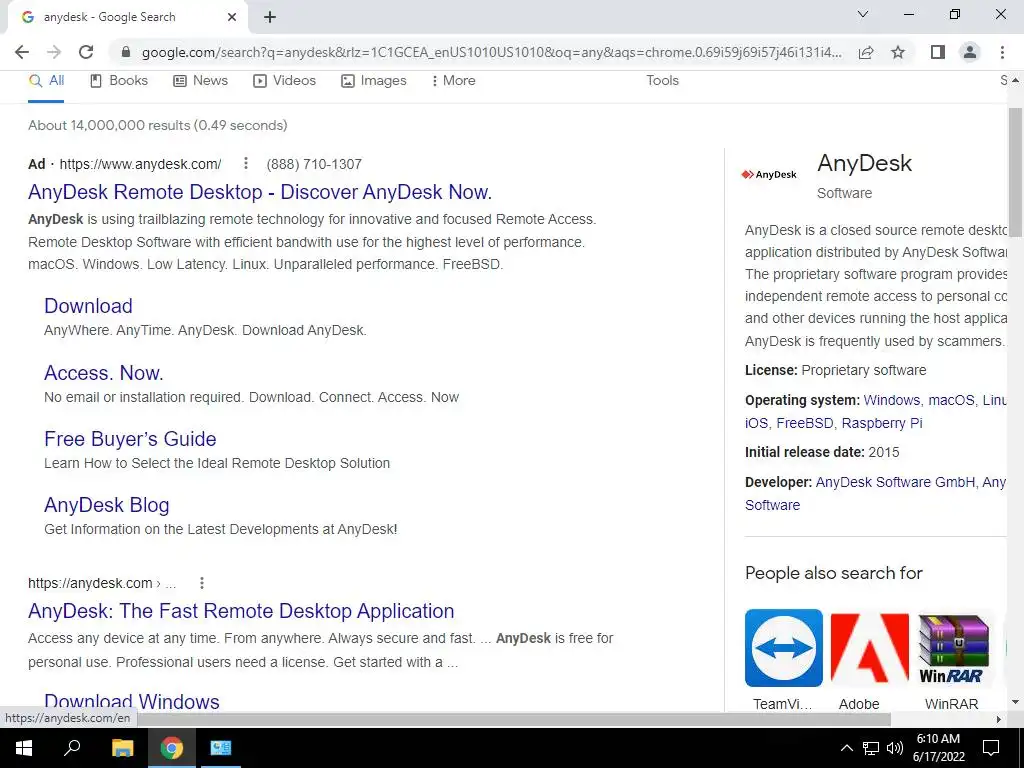Open 'AnyDesk: The Fast Remote Desktop Application'

[241, 611]
